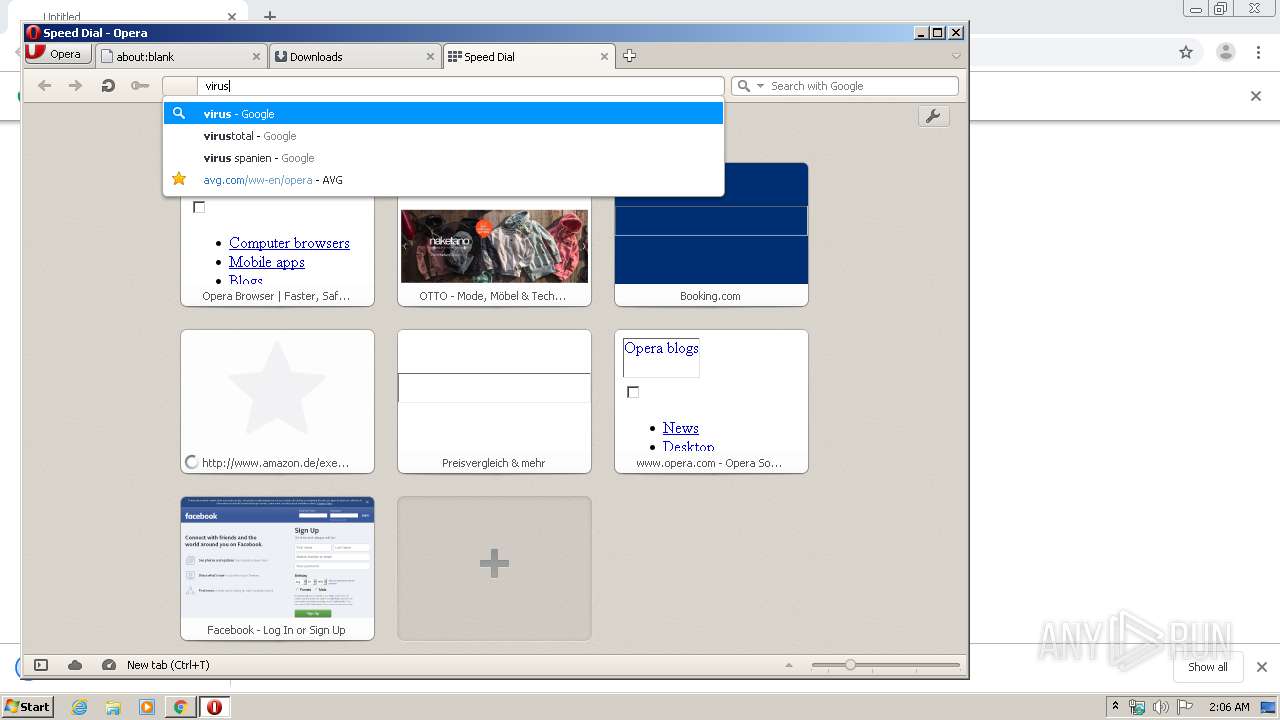Image resolution: width=1280 pixels, height=720 pixels.
Task: Expand the closed tabs dropdown arrow
Action: 956,56
